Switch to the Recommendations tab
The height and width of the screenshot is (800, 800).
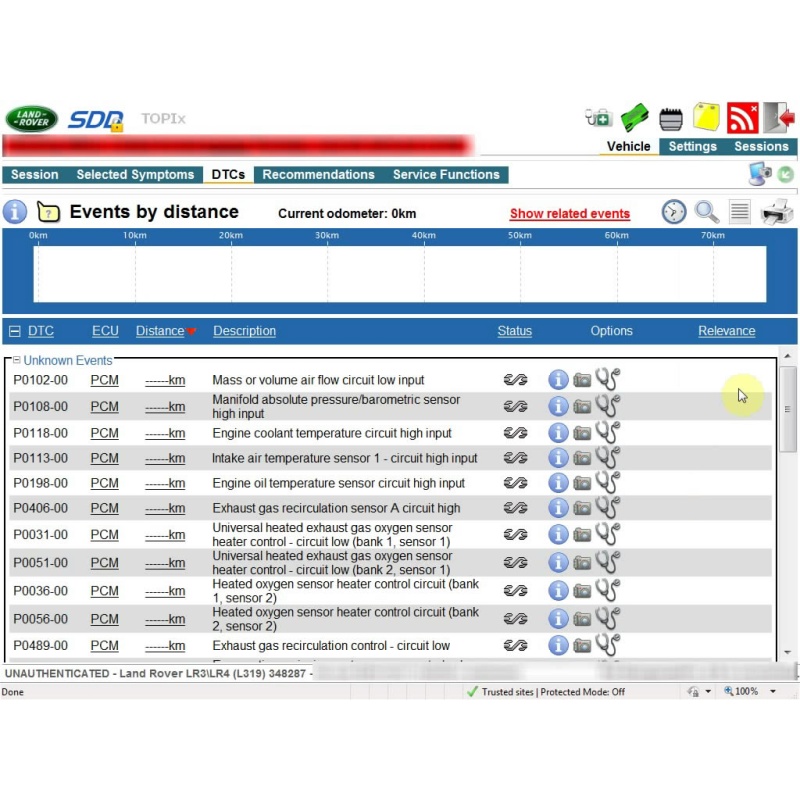318,174
